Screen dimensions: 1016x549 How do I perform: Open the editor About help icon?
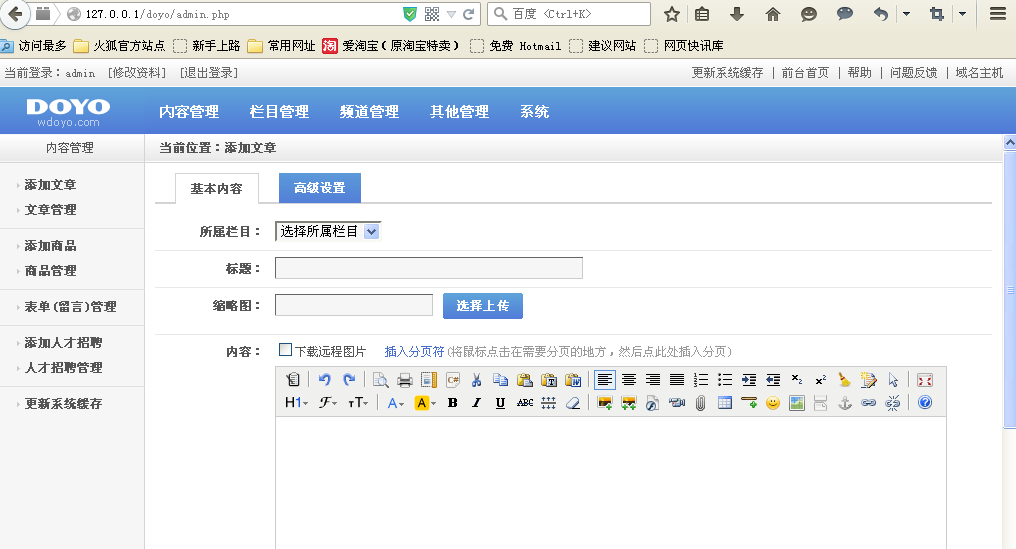[925, 403]
